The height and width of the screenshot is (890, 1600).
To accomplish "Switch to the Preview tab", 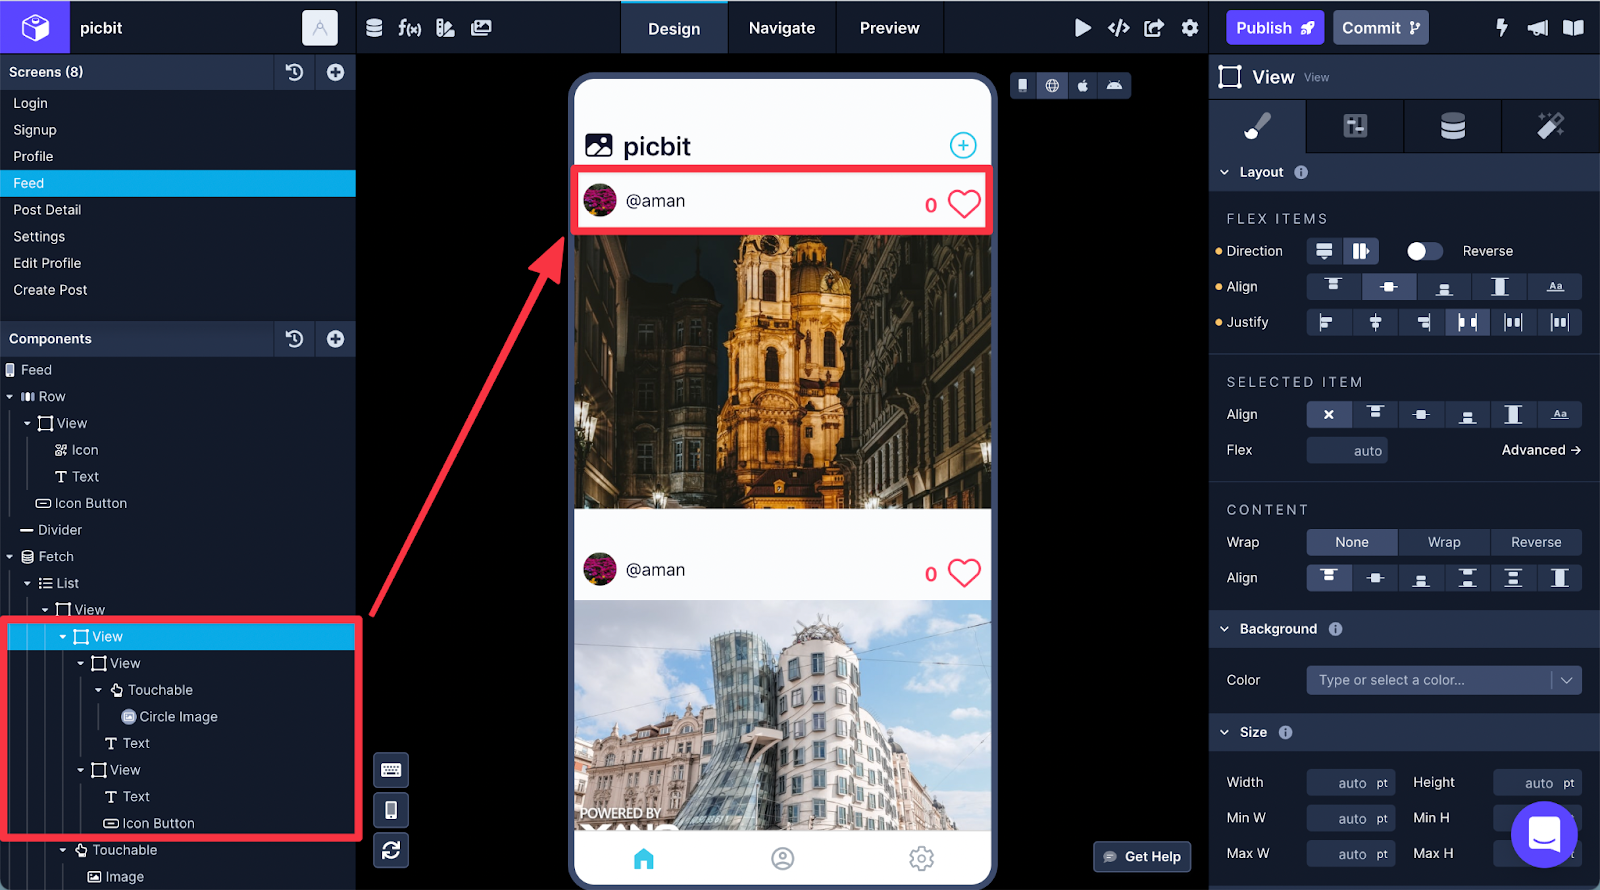I will (x=889, y=28).
